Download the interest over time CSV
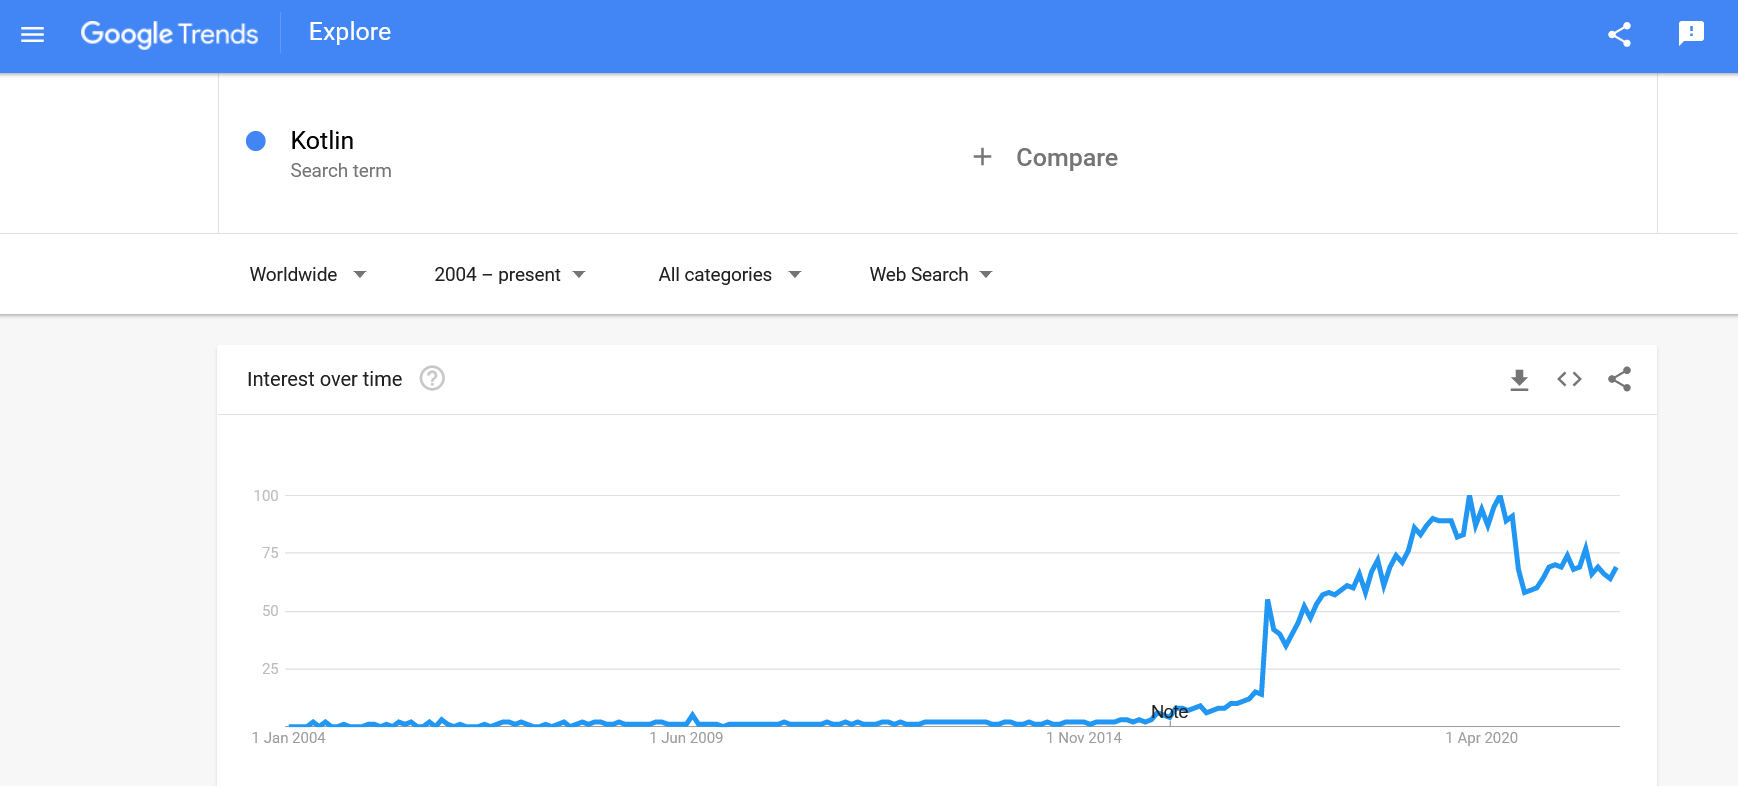1738x786 pixels. 1519,380
